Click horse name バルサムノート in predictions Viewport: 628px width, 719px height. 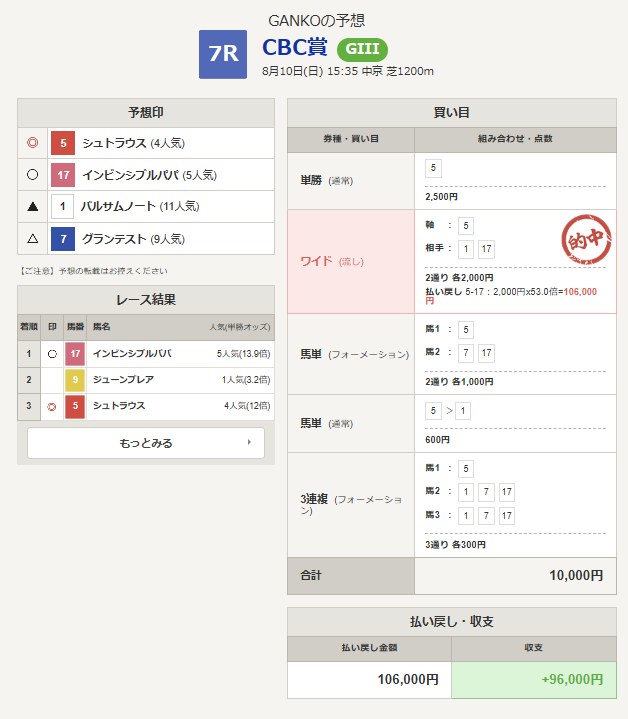pyautogui.click(x=119, y=206)
